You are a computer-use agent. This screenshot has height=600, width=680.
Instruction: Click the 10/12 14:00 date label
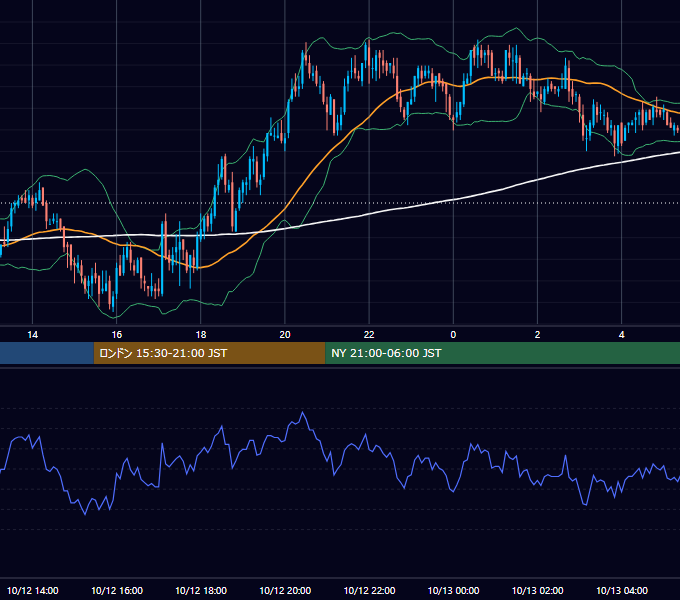33,590
